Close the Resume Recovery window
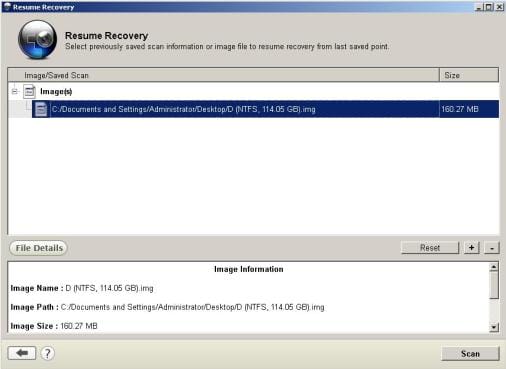 click(499, 7)
